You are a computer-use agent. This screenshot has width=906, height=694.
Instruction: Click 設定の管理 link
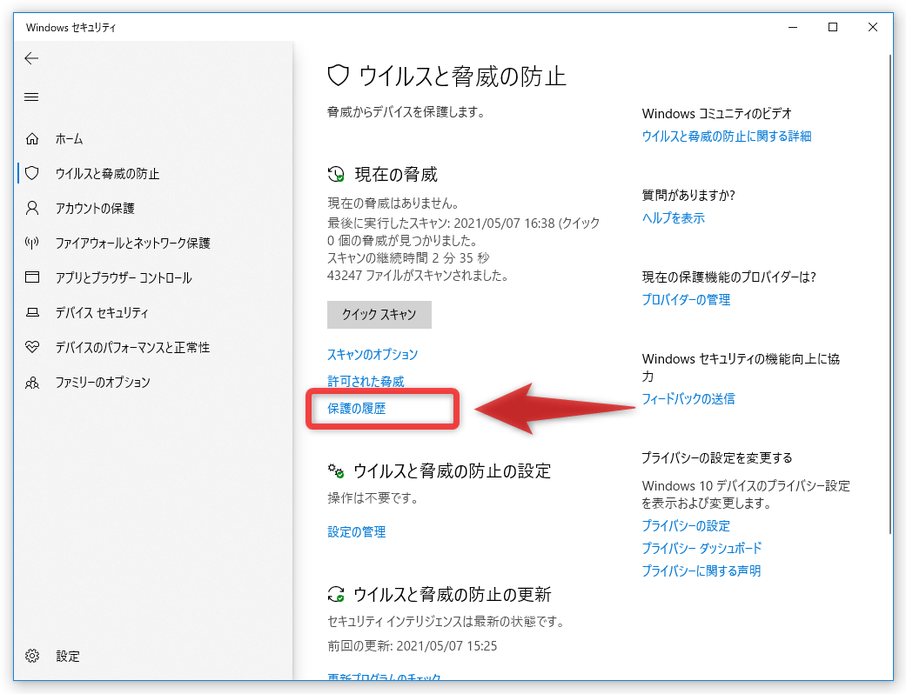tap(357, 532)
